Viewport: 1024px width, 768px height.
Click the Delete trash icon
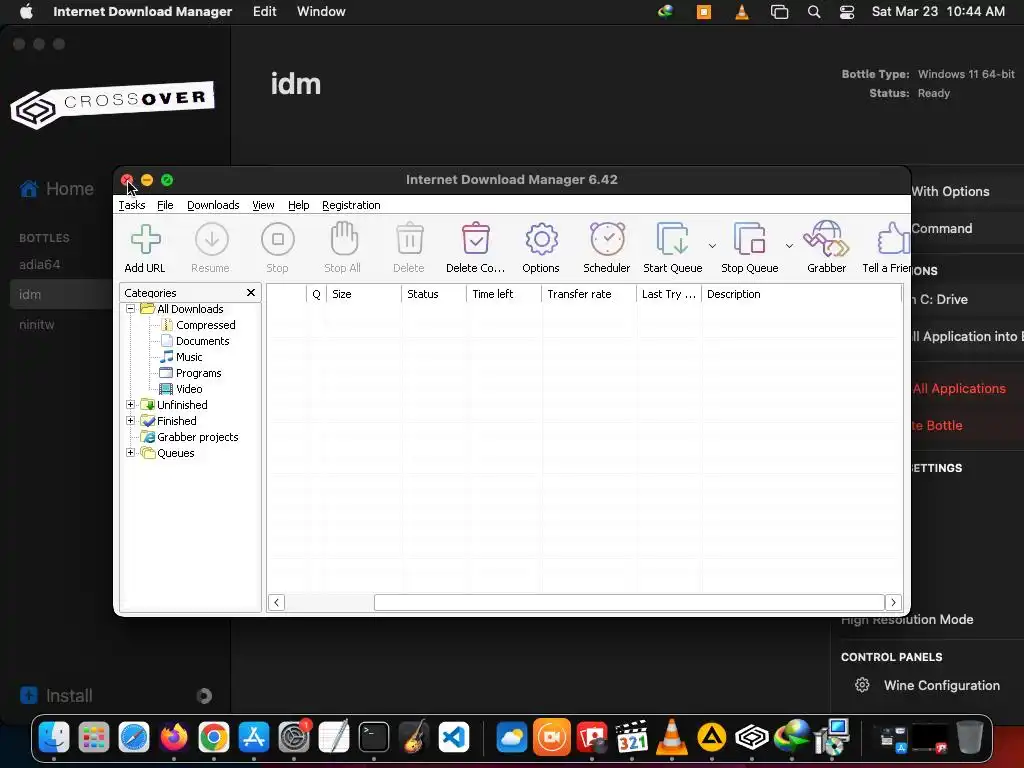tap(409, 238)
